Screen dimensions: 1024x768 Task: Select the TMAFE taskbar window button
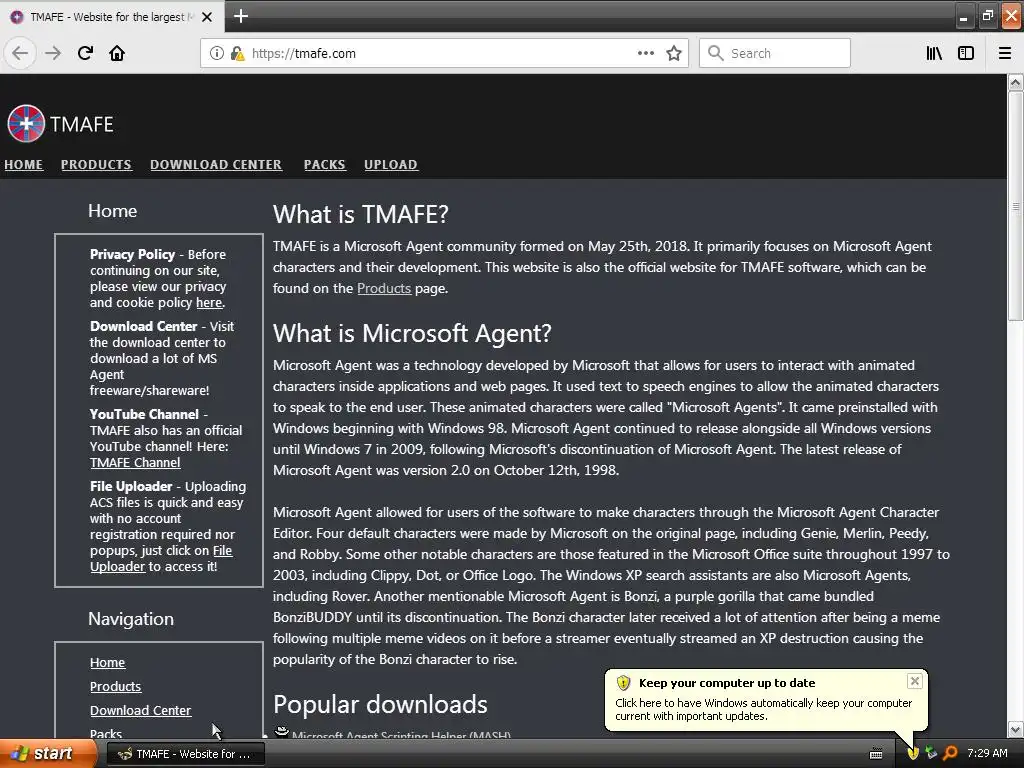pyautogui.click(x=185, y=754)
